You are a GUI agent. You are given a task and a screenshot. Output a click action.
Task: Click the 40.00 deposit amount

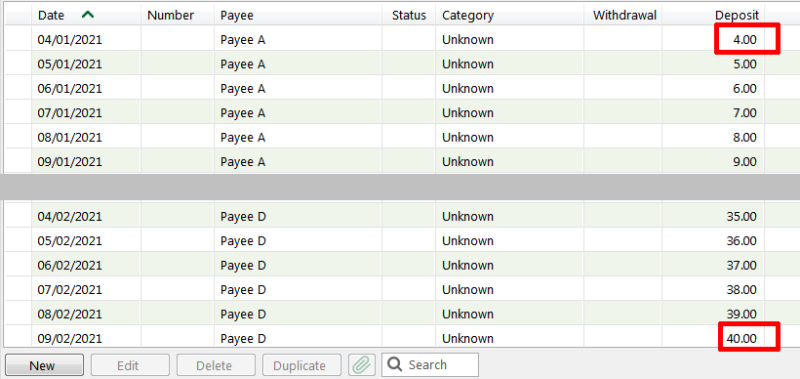tap(742, 338)
